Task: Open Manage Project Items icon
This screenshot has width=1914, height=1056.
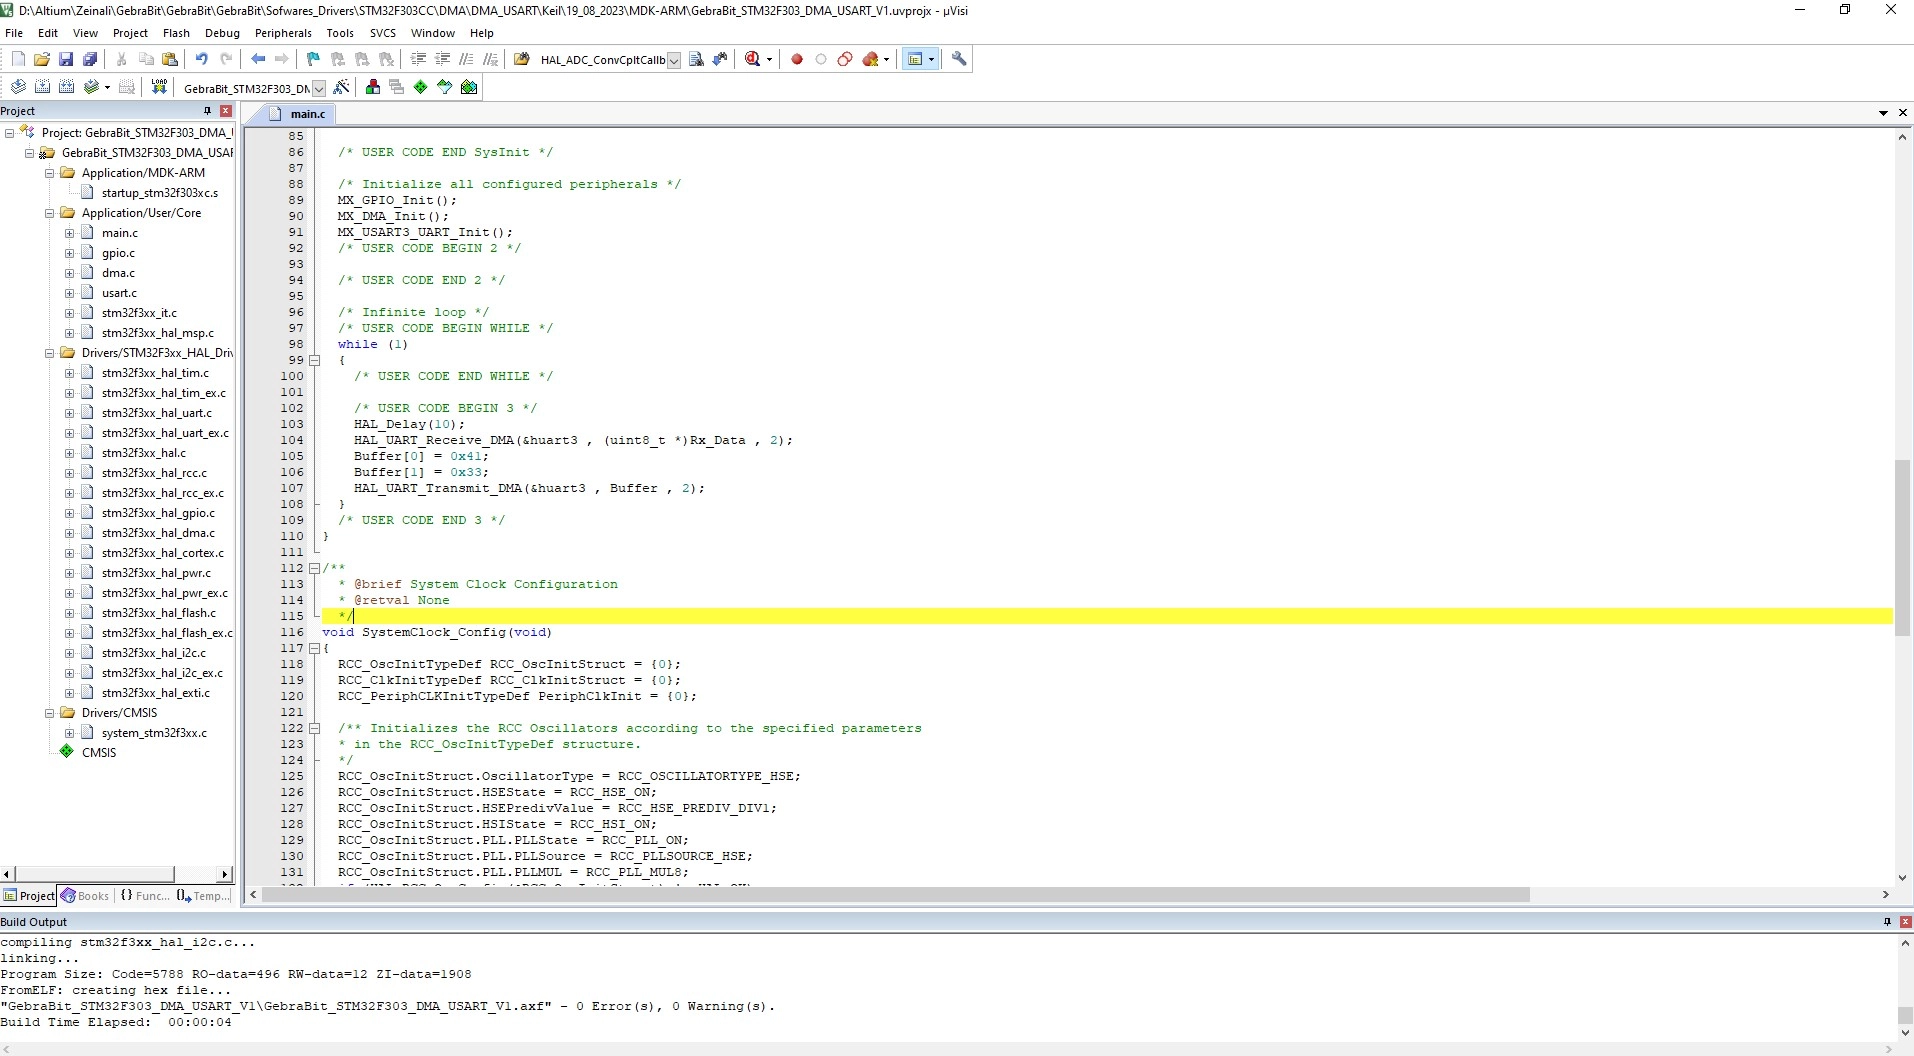Action: coord(373,87)
